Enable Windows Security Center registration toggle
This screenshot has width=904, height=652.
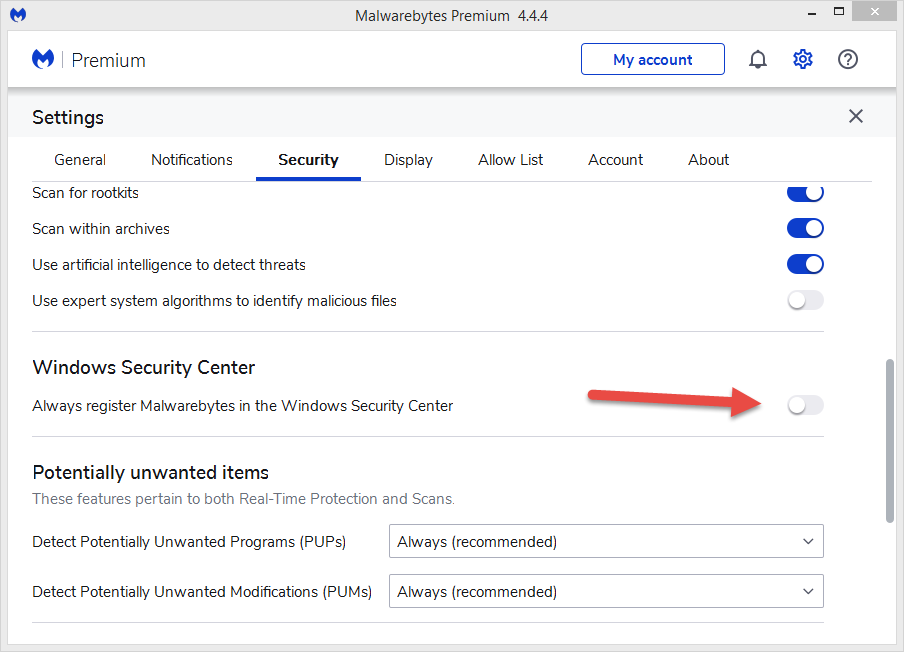point(805,405)
